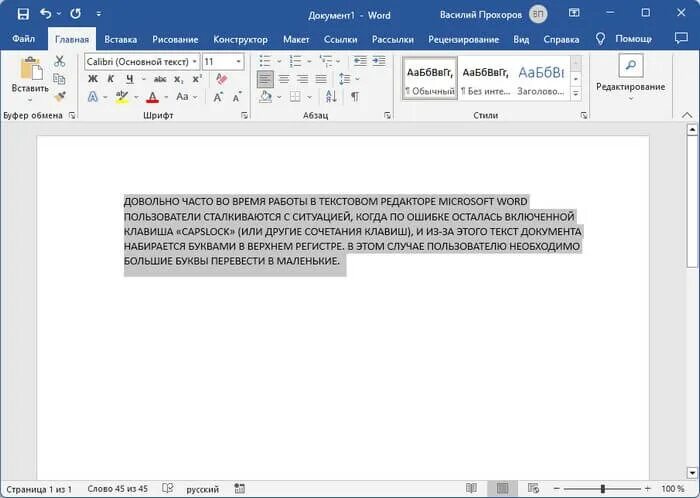Image resolution: width=700 pixels, height=498 pixels.
Task: Apply red font color
Action: (153, 97)
